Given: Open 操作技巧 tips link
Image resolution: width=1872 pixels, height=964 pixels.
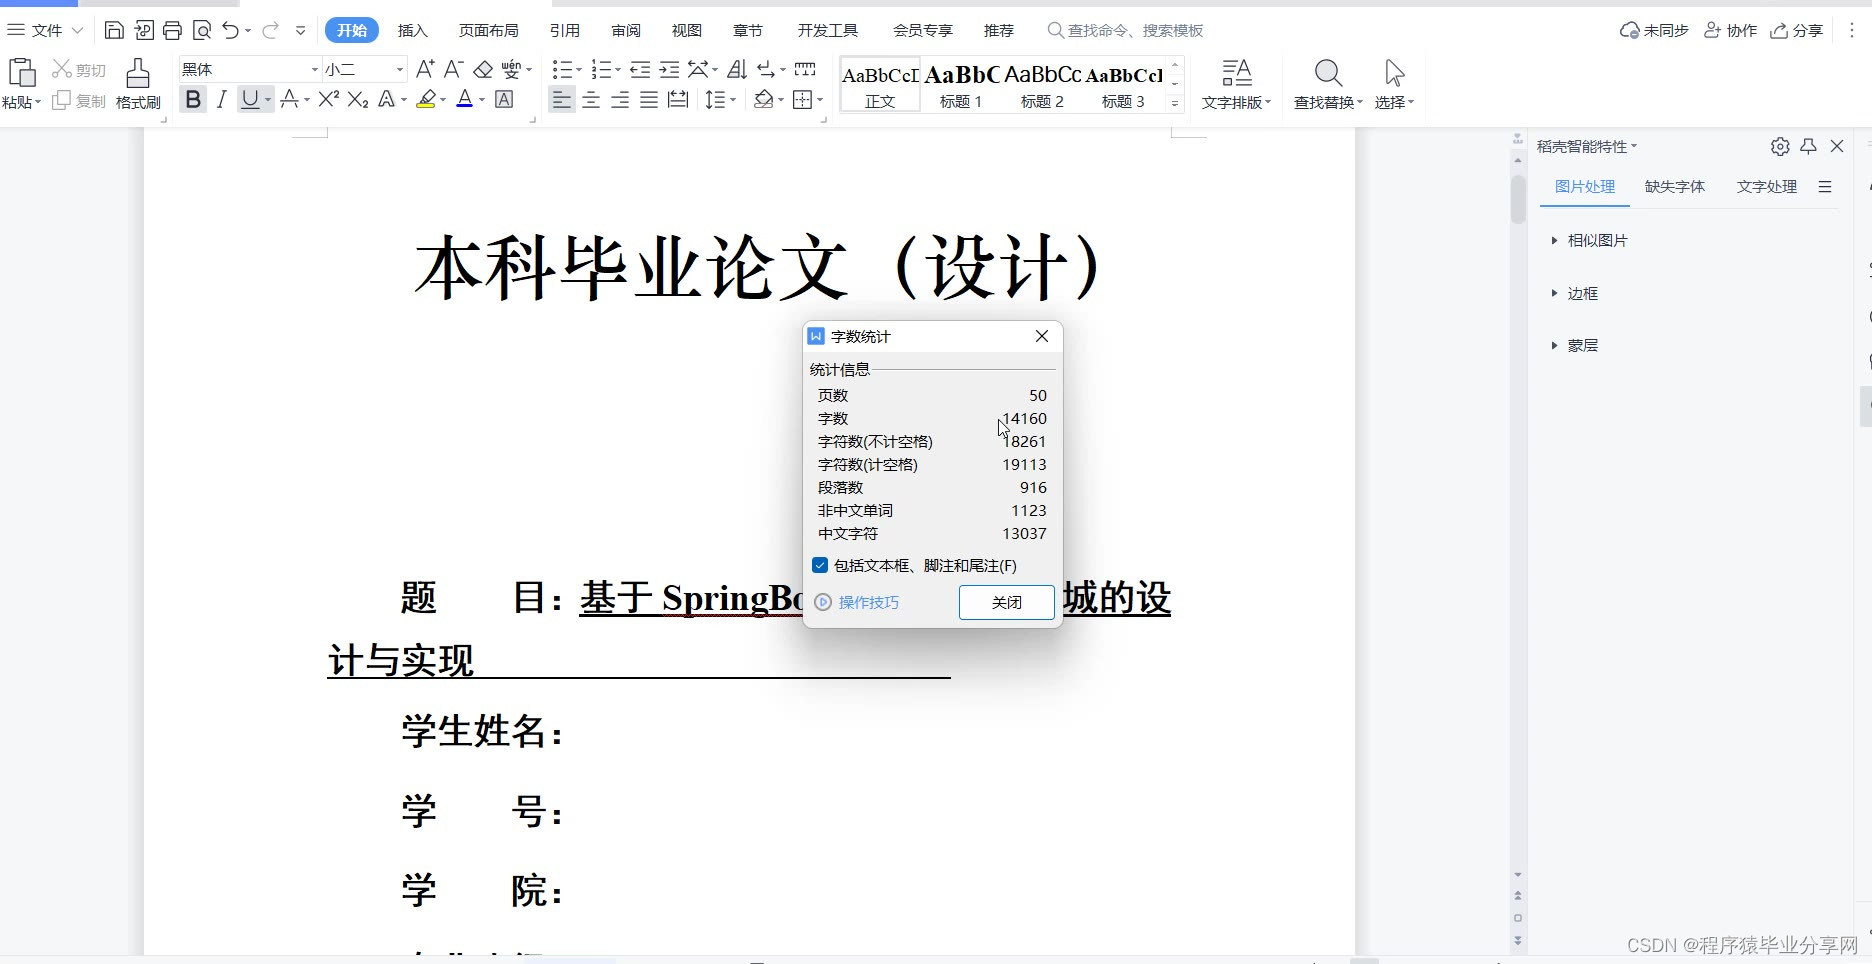Looking at the screenshot, I should [868, 602].
